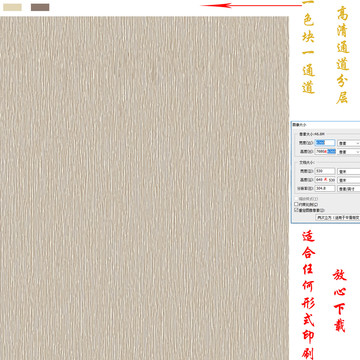This screenshot has height=360, width=360.
Task: Click the dark brown color swatch
Action: pos(40,7)
